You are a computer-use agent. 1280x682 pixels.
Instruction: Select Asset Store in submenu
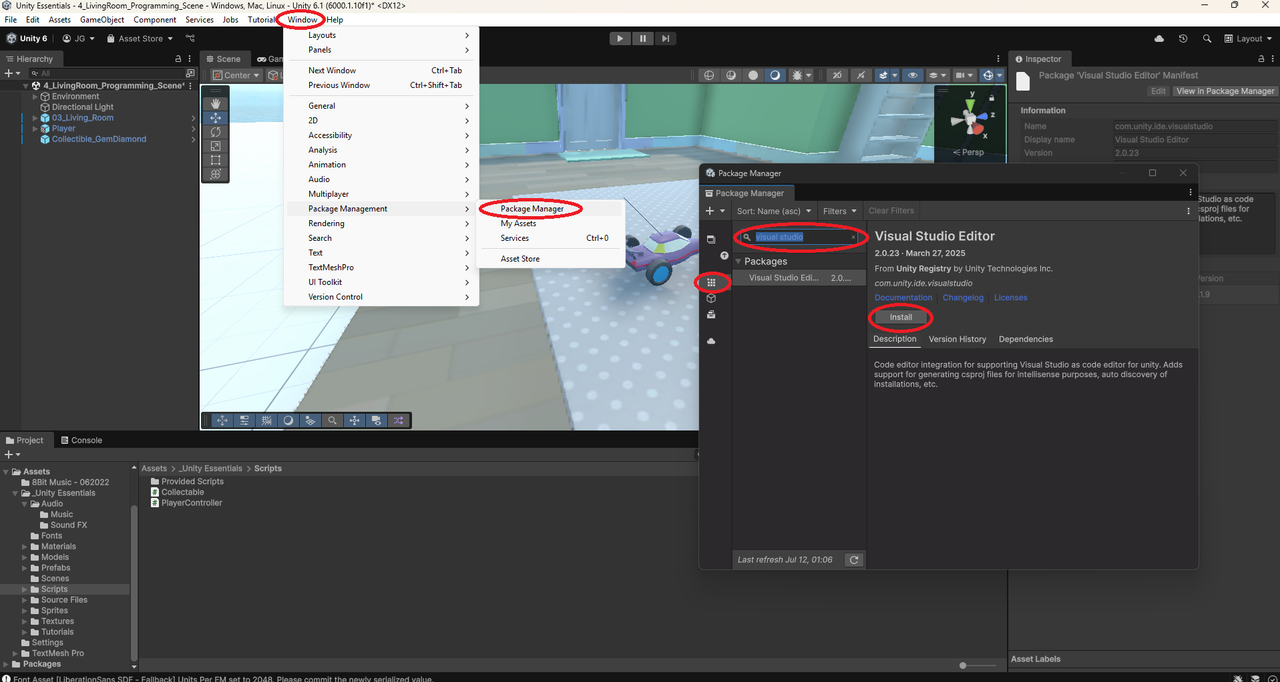(520, 259)
